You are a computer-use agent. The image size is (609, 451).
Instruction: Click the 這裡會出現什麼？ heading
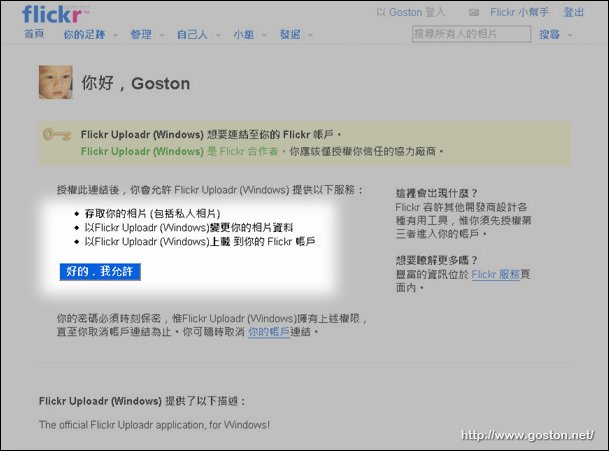(436, 193)
